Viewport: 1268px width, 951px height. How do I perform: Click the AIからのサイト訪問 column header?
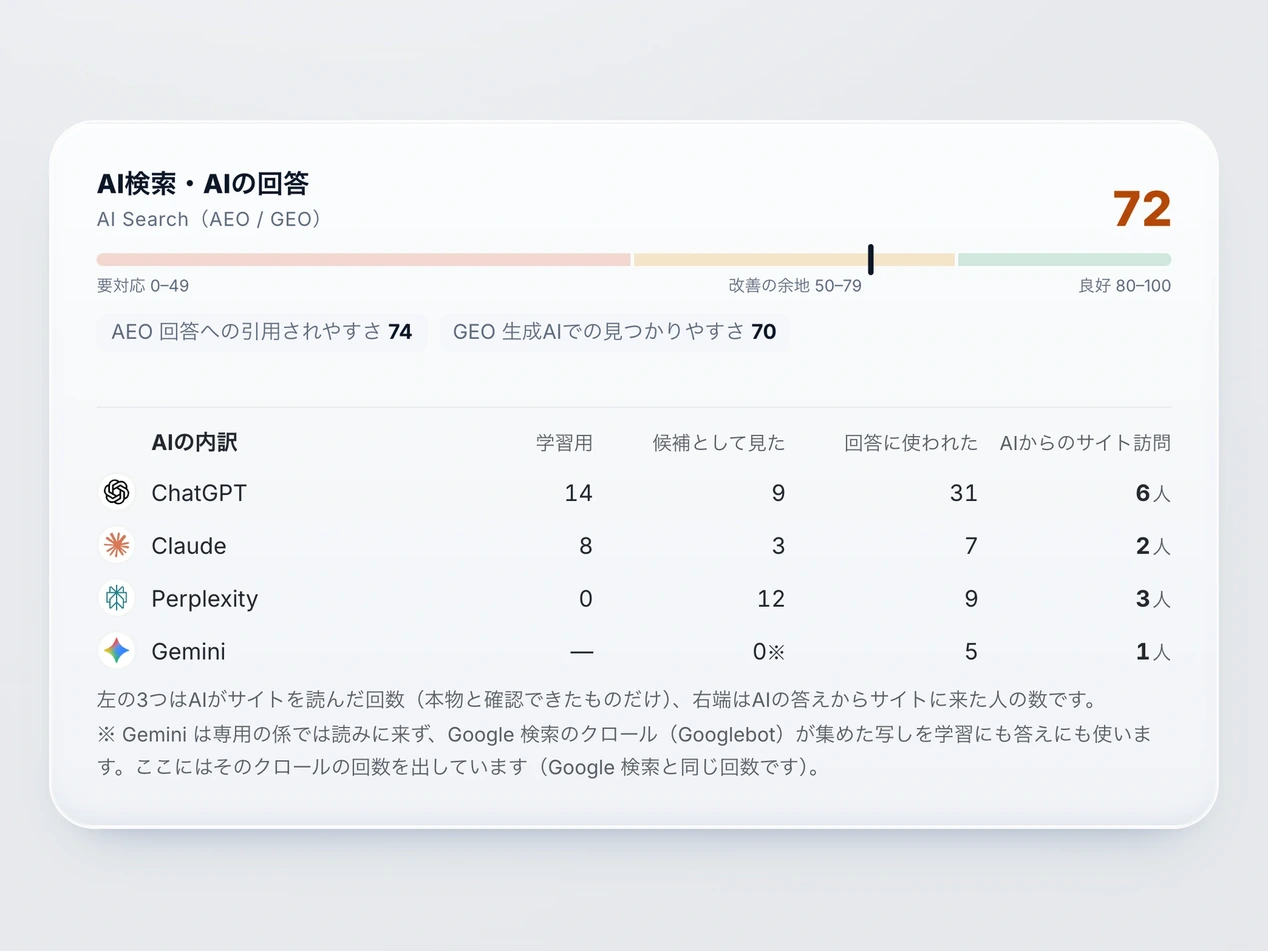(1085, 443)
